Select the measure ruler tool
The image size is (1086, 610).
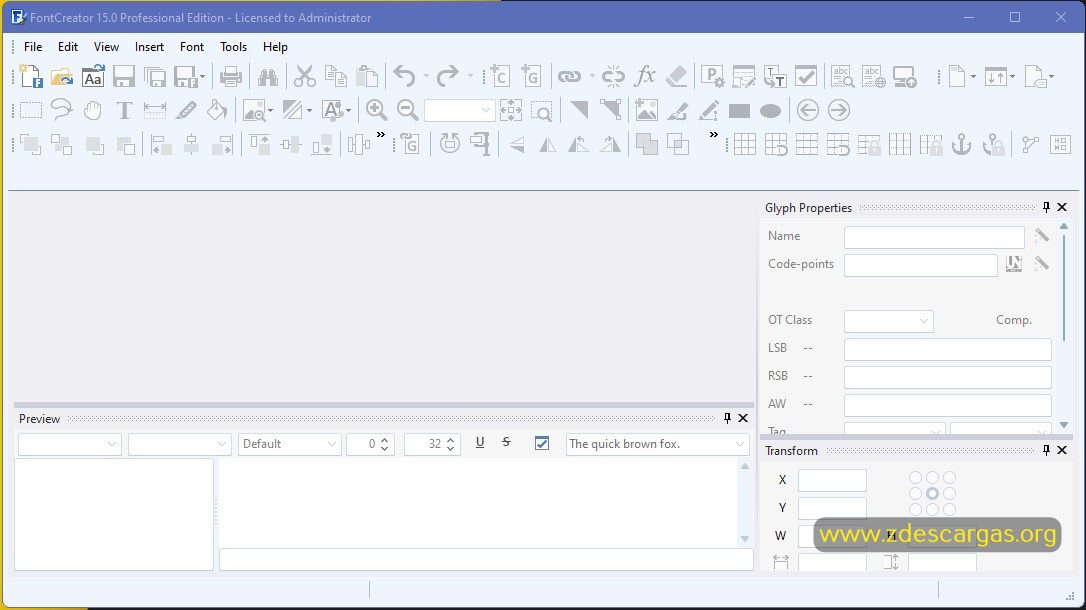(155, 110)
